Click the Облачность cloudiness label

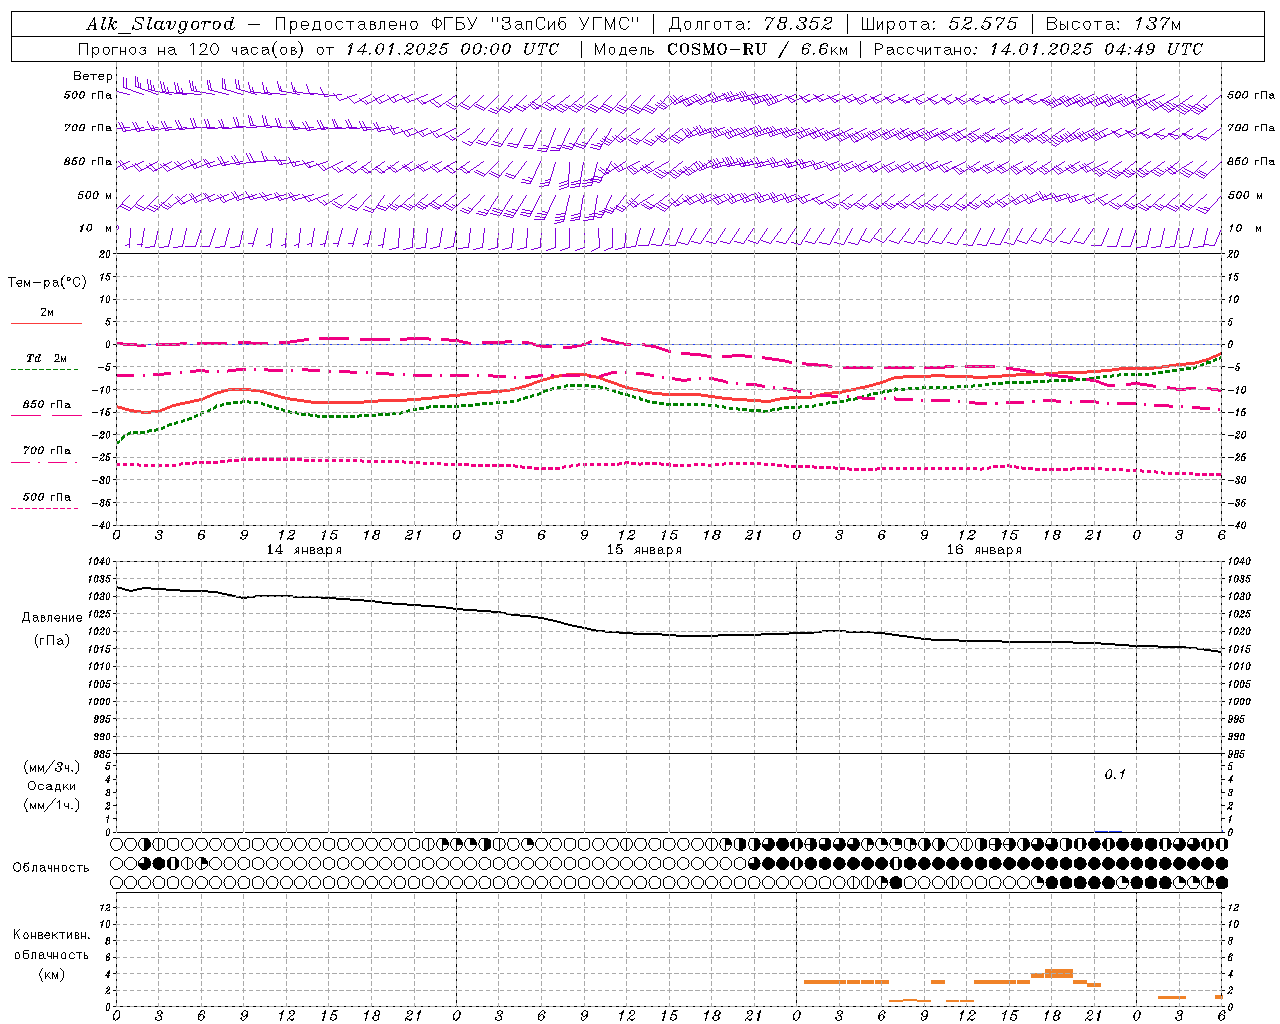coord(51,867)
